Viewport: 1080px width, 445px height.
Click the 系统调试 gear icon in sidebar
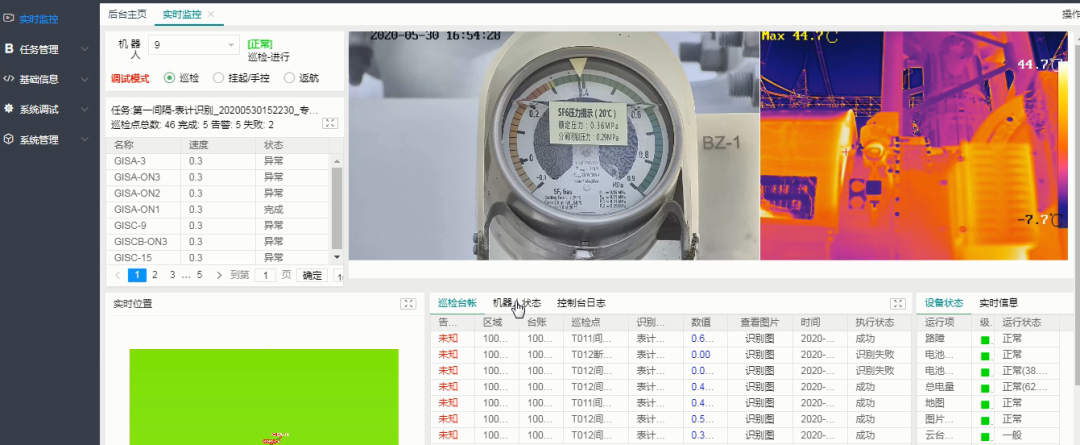click(x=10, y=109)
